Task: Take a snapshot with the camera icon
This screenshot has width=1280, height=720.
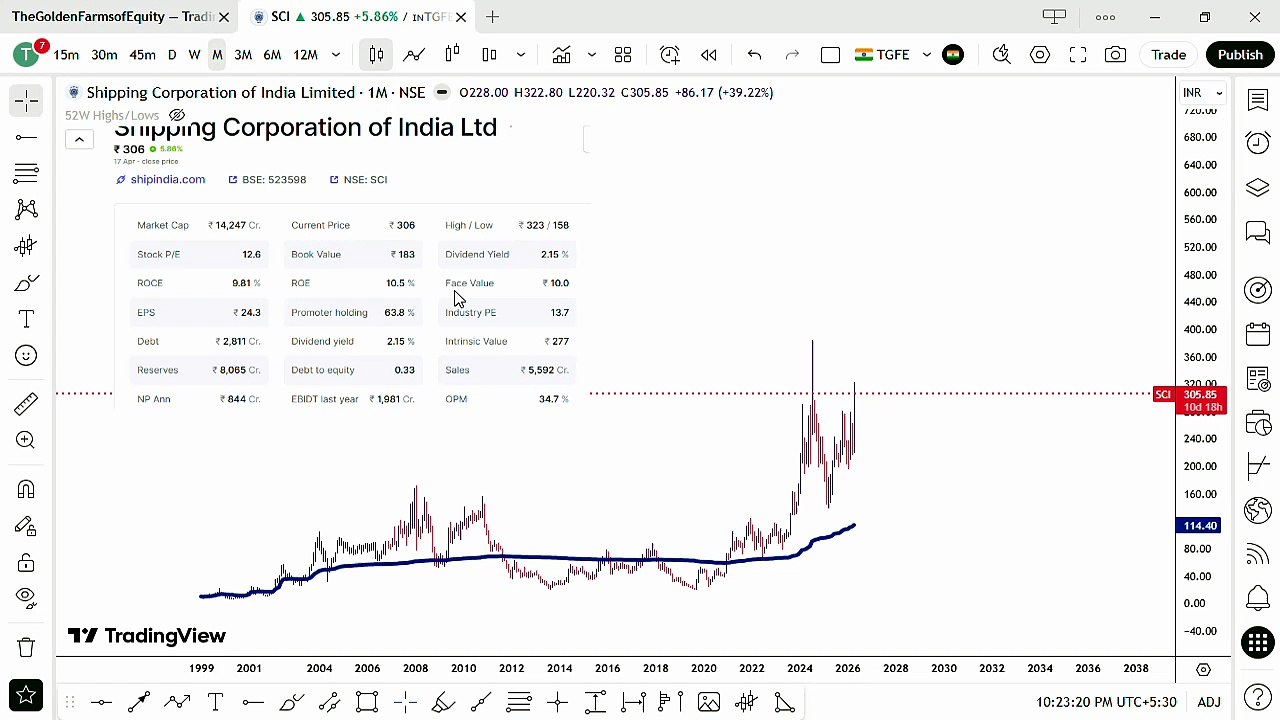Action: 1115,55
